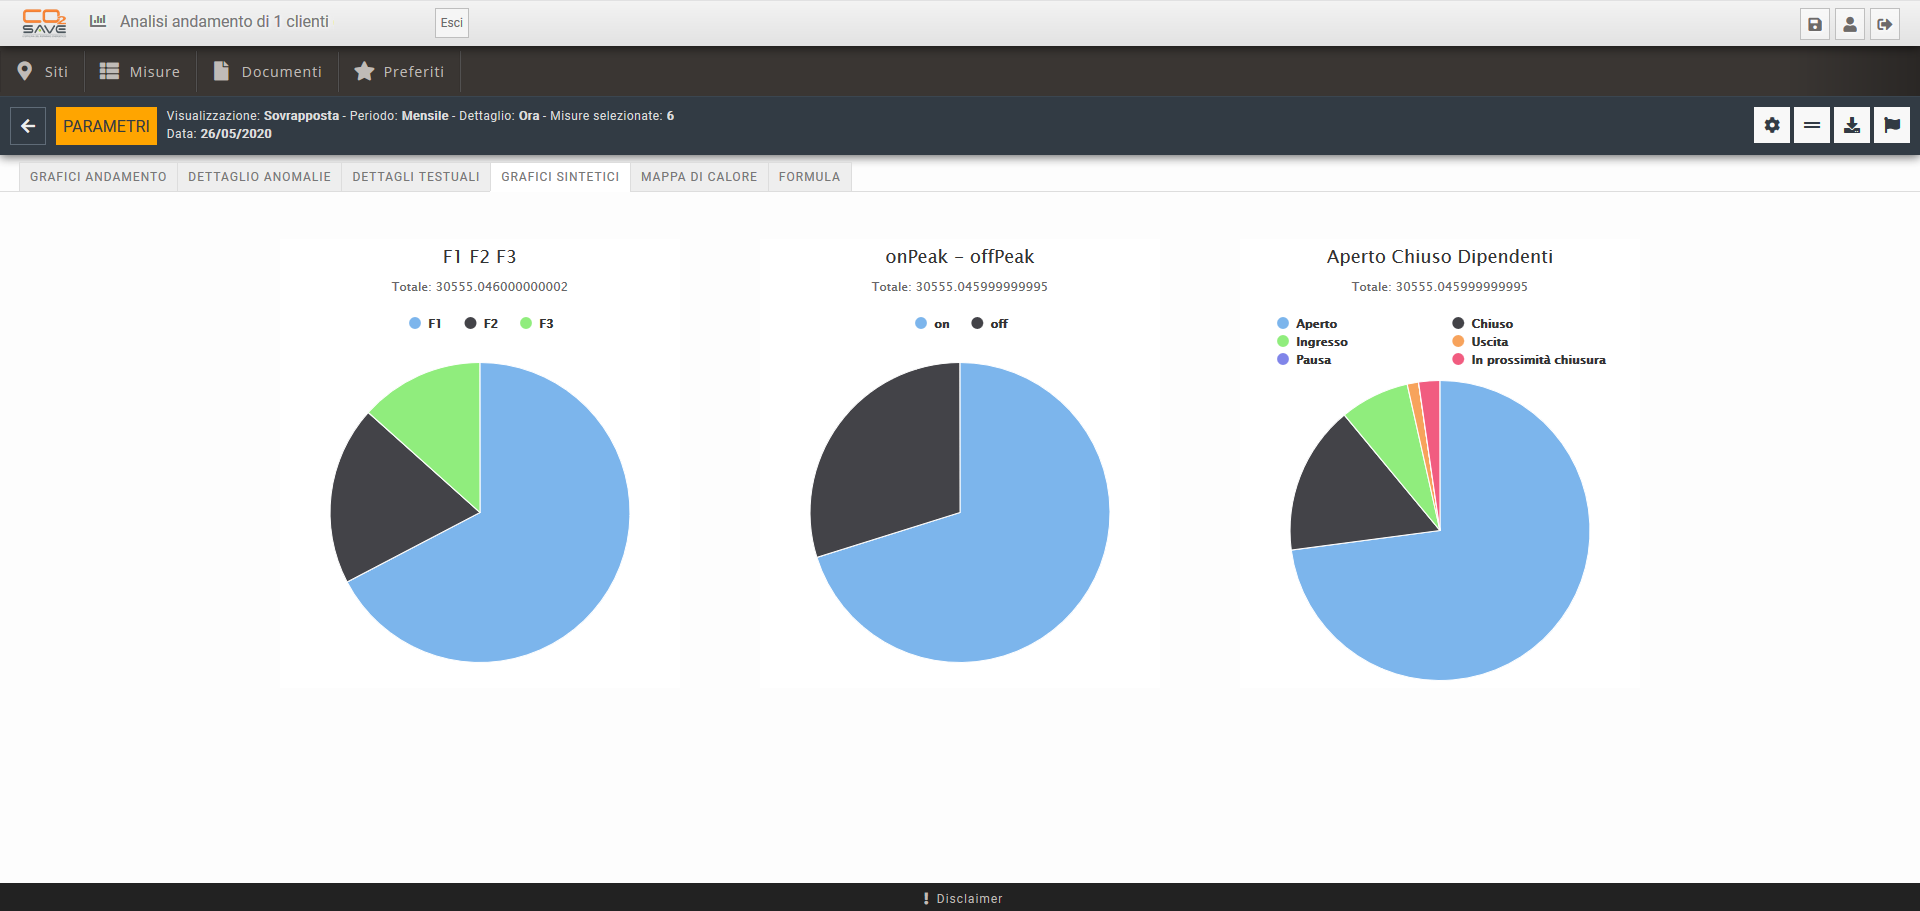Screen dimensions: 1920x911
Task: Click the flag icon button
Action: (x=1892, y=125)
